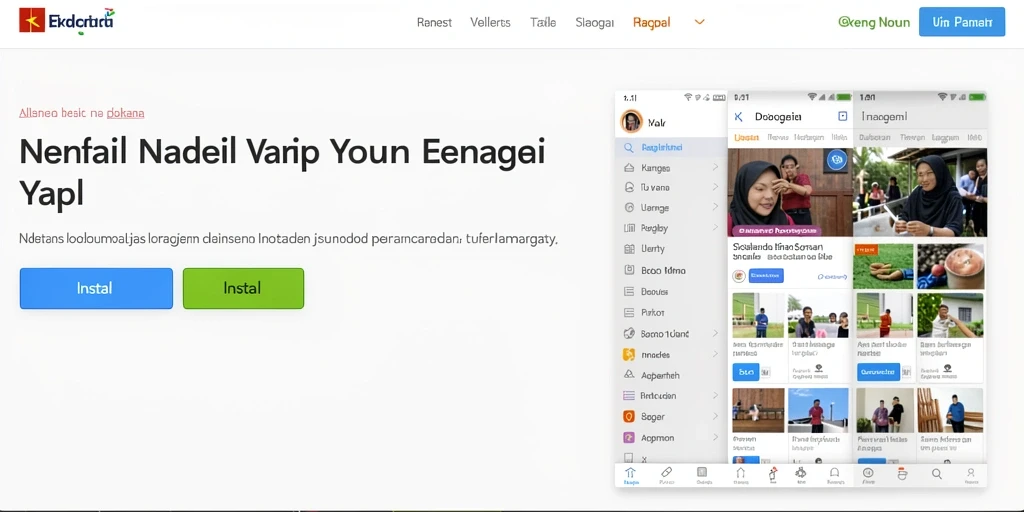Expand the Bogar row chevron
The image size is (1024, 512).
[x=715, y=416]
